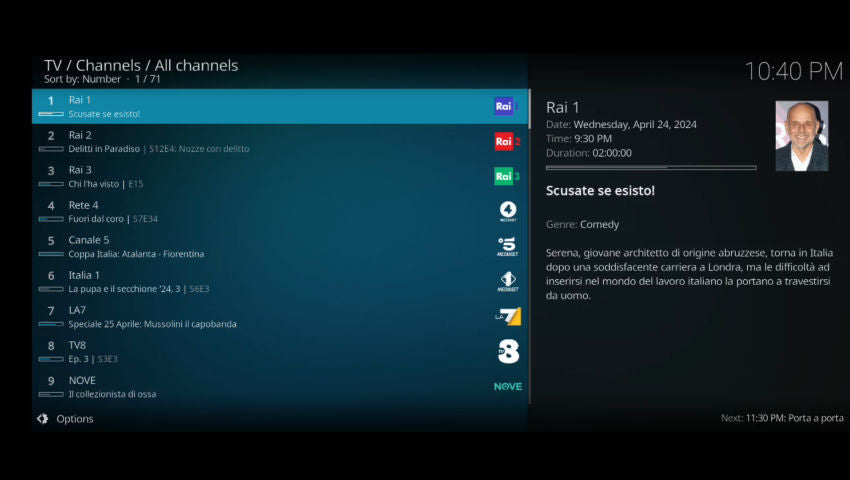Click the Rai 3 channel logo
The image size is (850, 480).
point(507,177)
